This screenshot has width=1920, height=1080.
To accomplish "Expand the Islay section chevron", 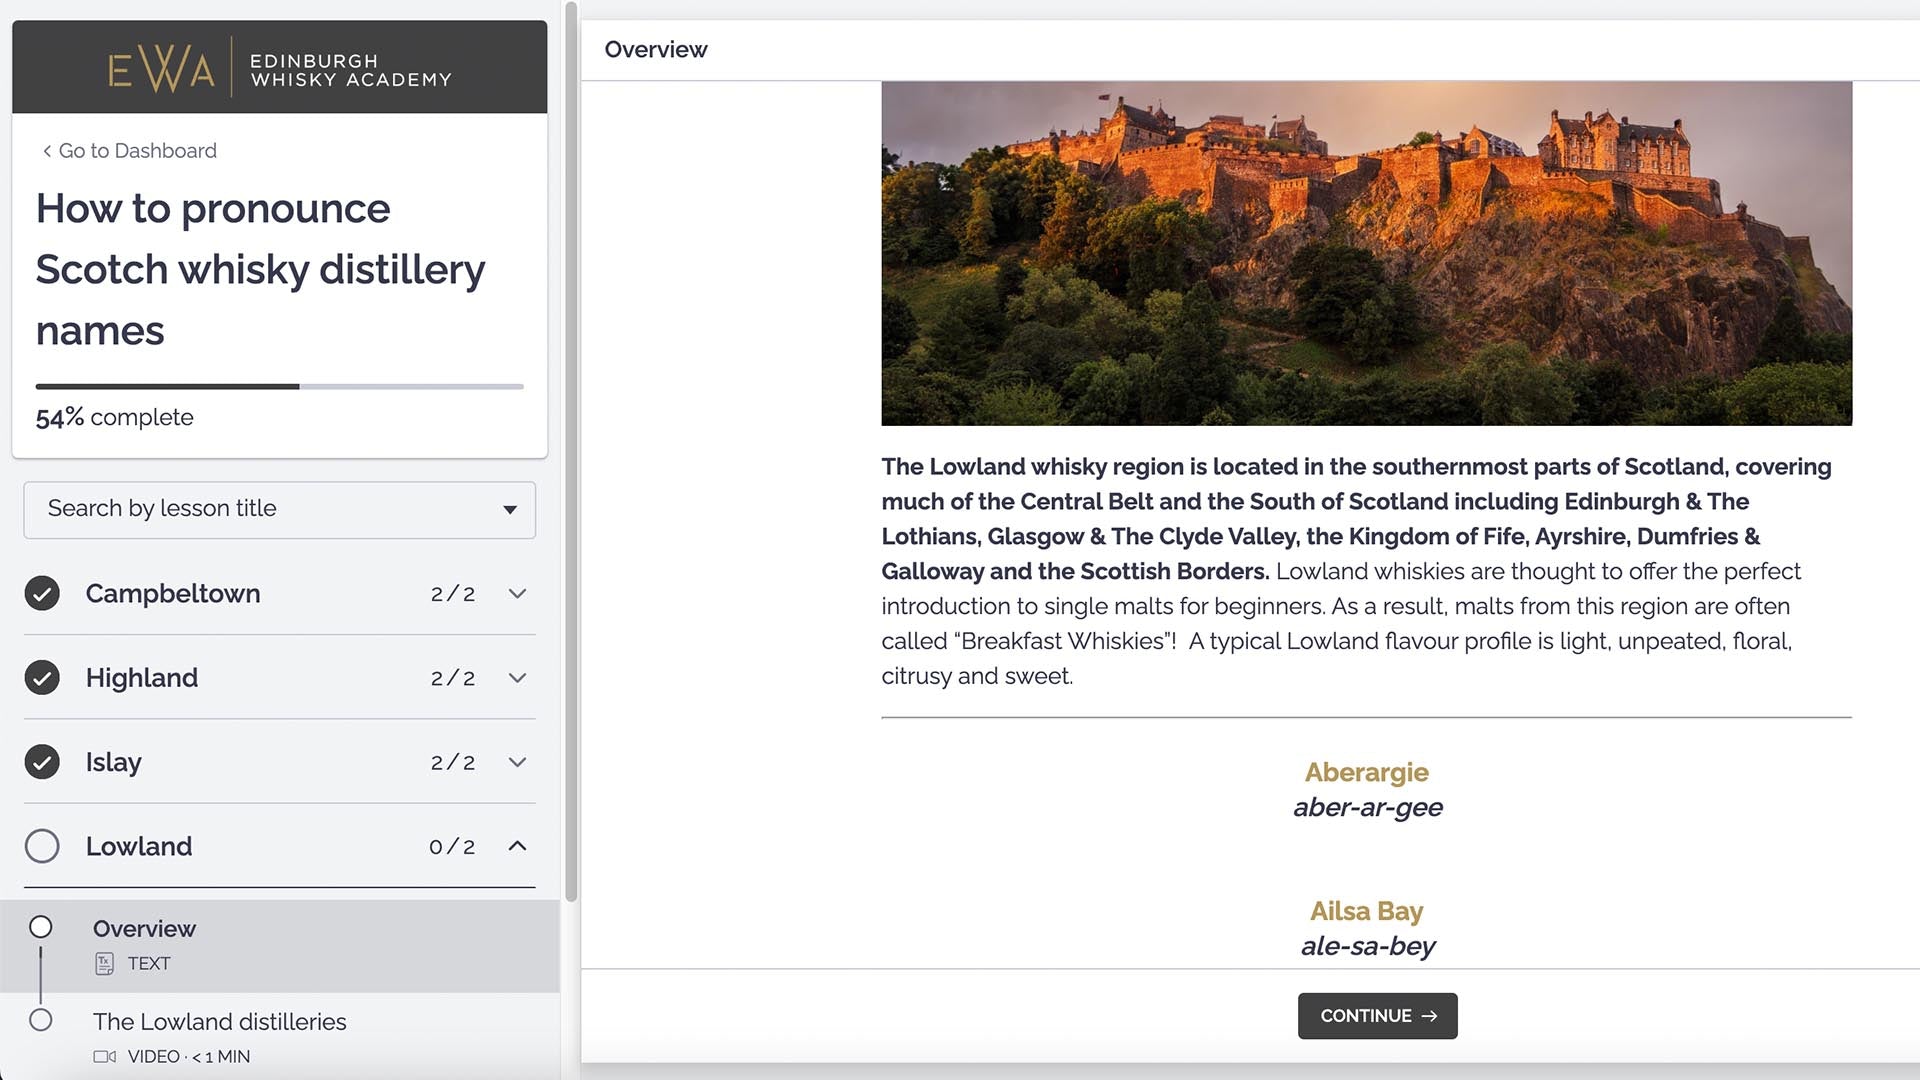I will tap(517, 762).
